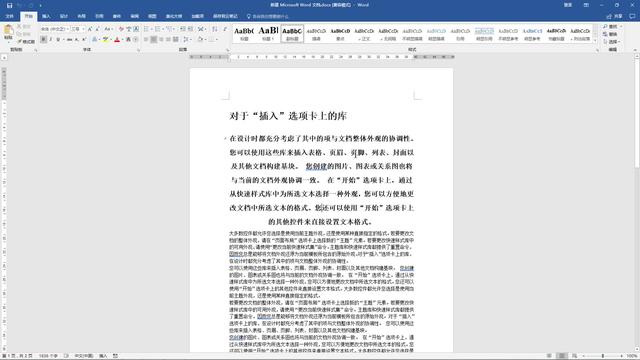
Task: Switch to the Design tab
Action: [x=64, y=16]
